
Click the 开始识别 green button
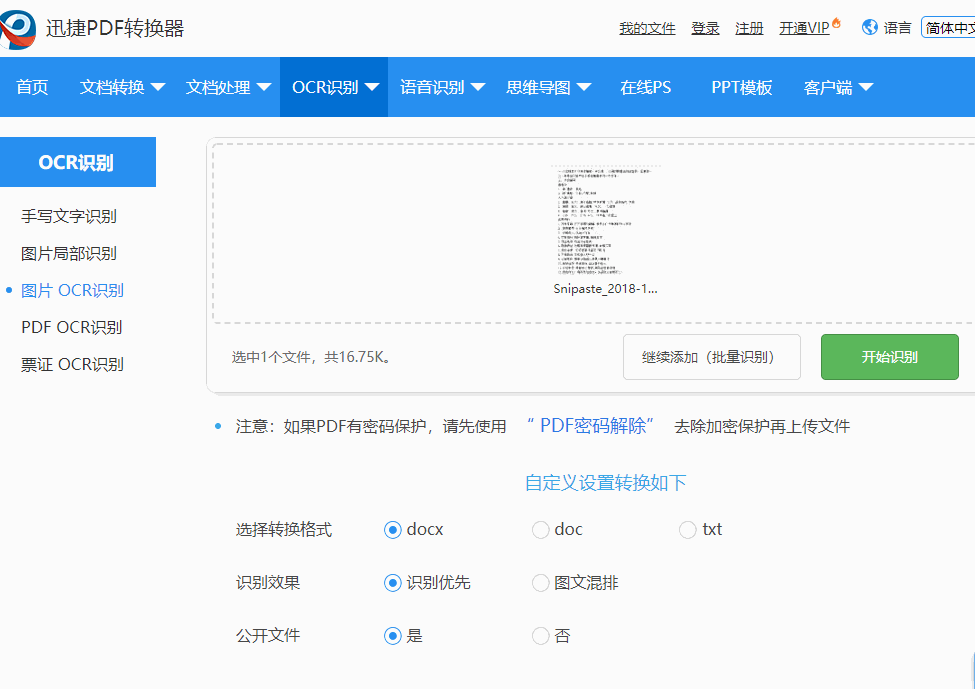coord(889,357)
